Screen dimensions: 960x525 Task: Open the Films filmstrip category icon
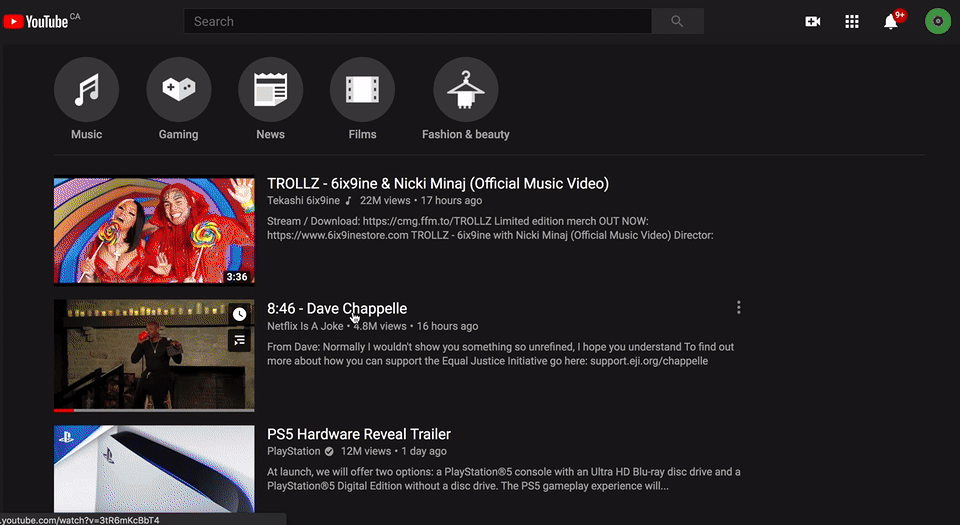(x=362, y=89)
